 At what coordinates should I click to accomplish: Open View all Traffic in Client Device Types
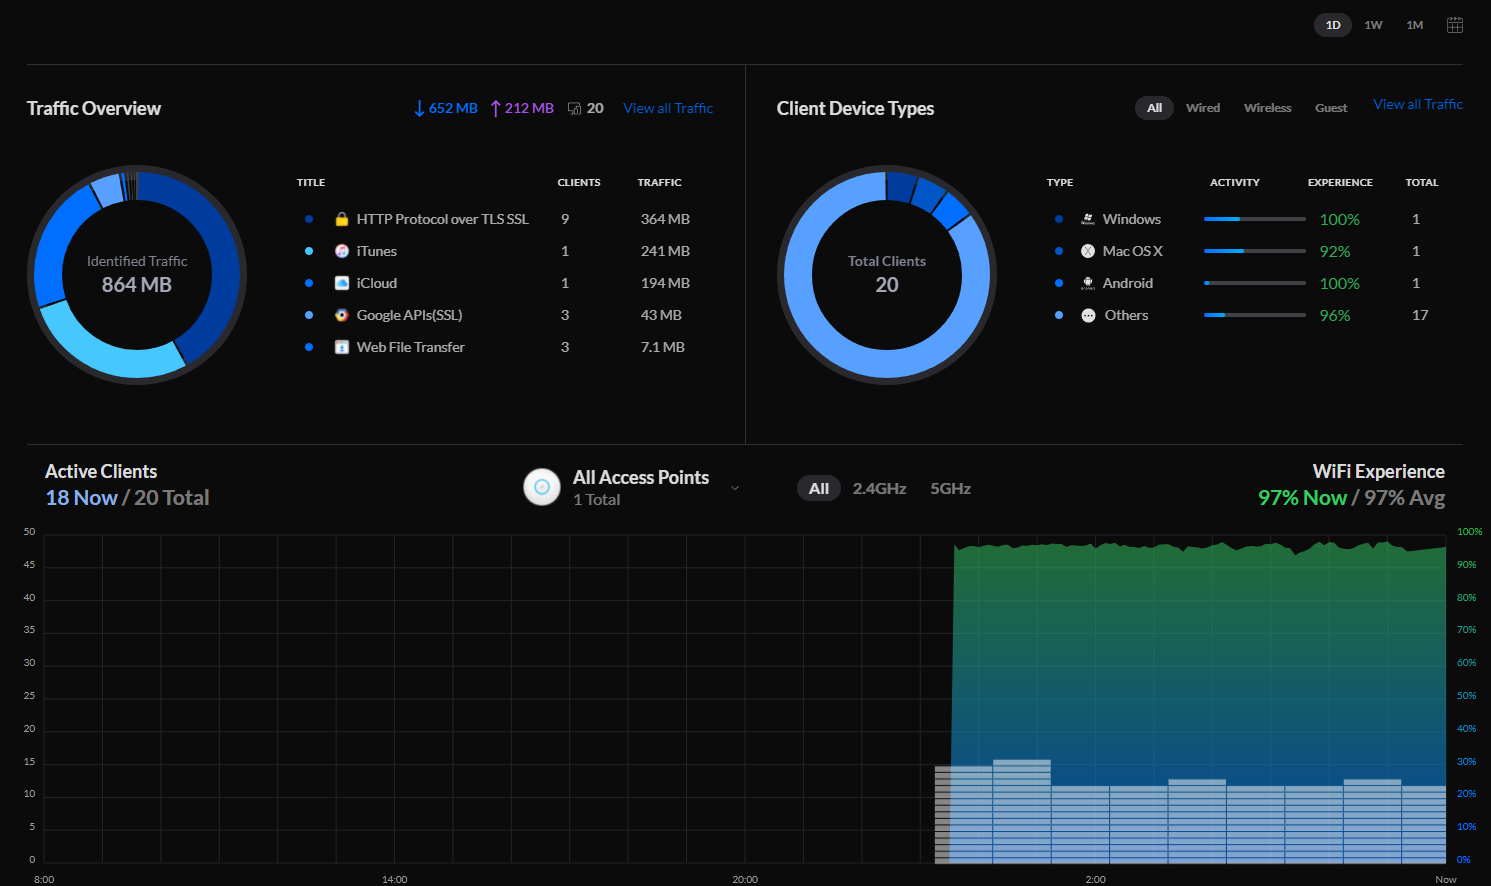point(1417,104)
